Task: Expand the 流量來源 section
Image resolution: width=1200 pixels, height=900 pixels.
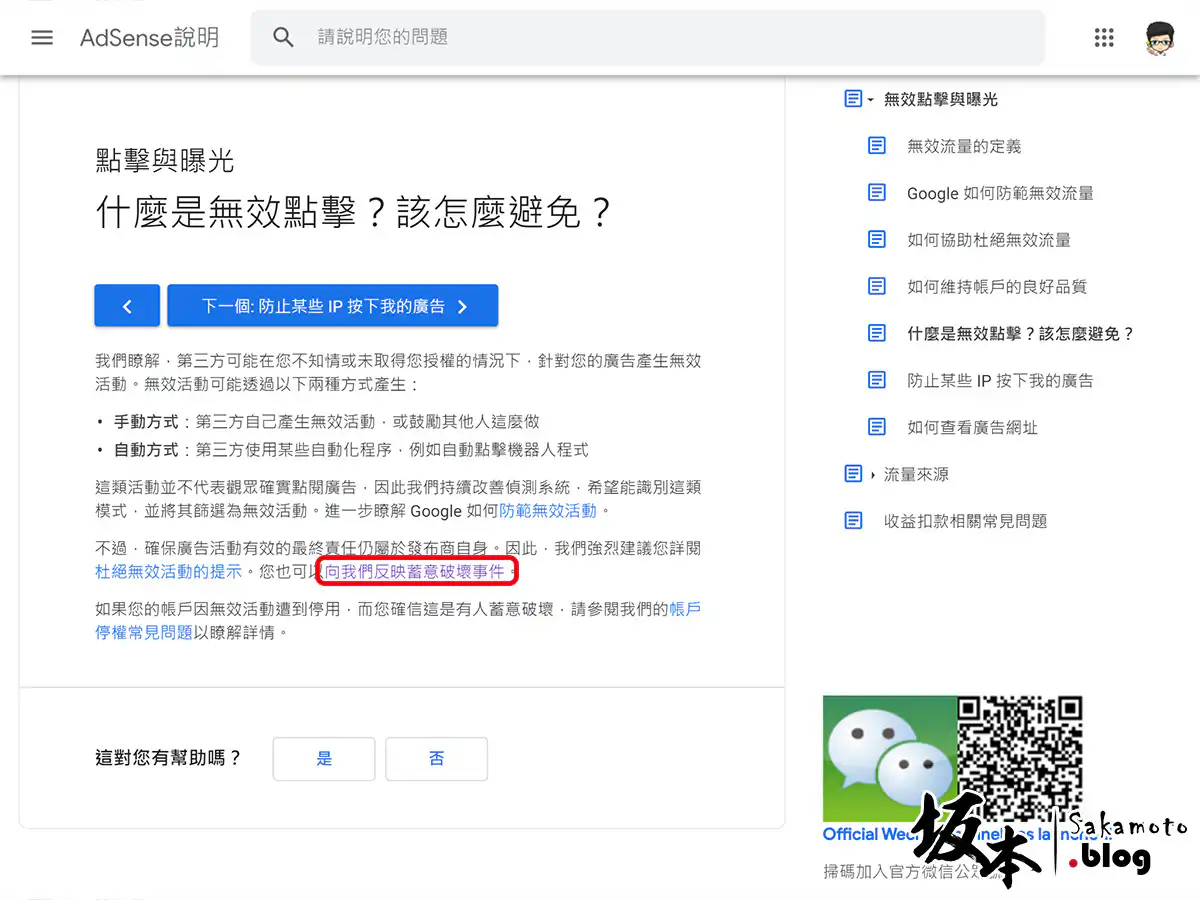Action: [872, 474]
